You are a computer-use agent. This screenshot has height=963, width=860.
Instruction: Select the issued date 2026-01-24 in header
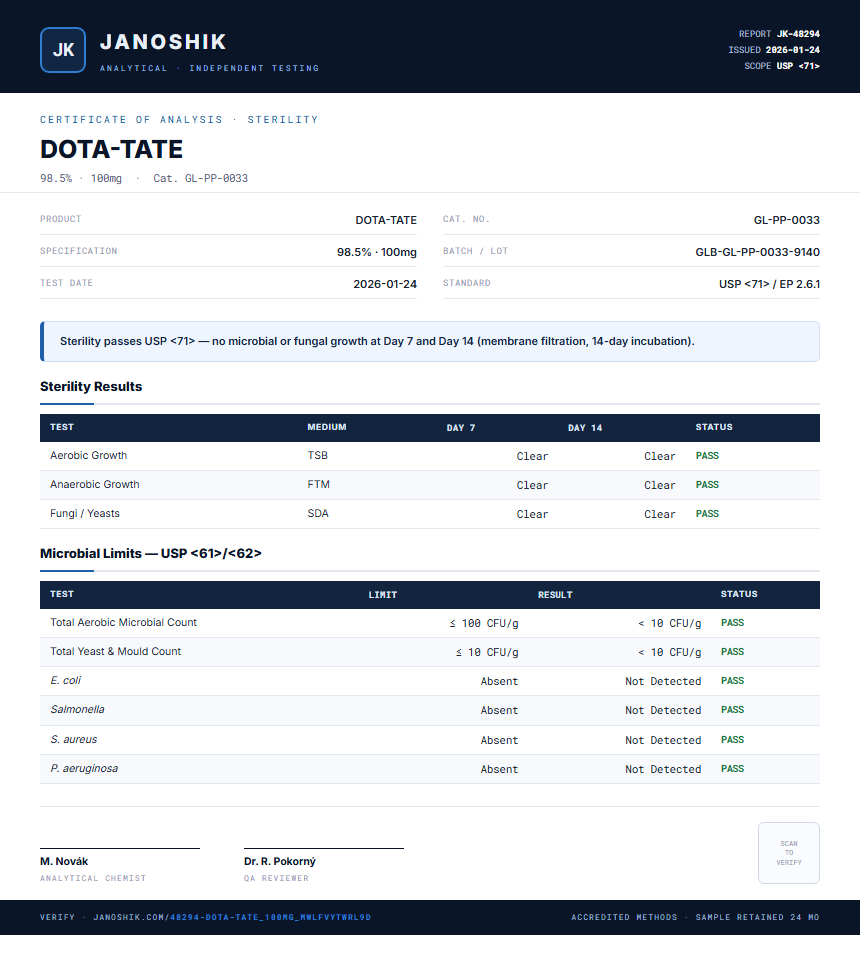792,50
